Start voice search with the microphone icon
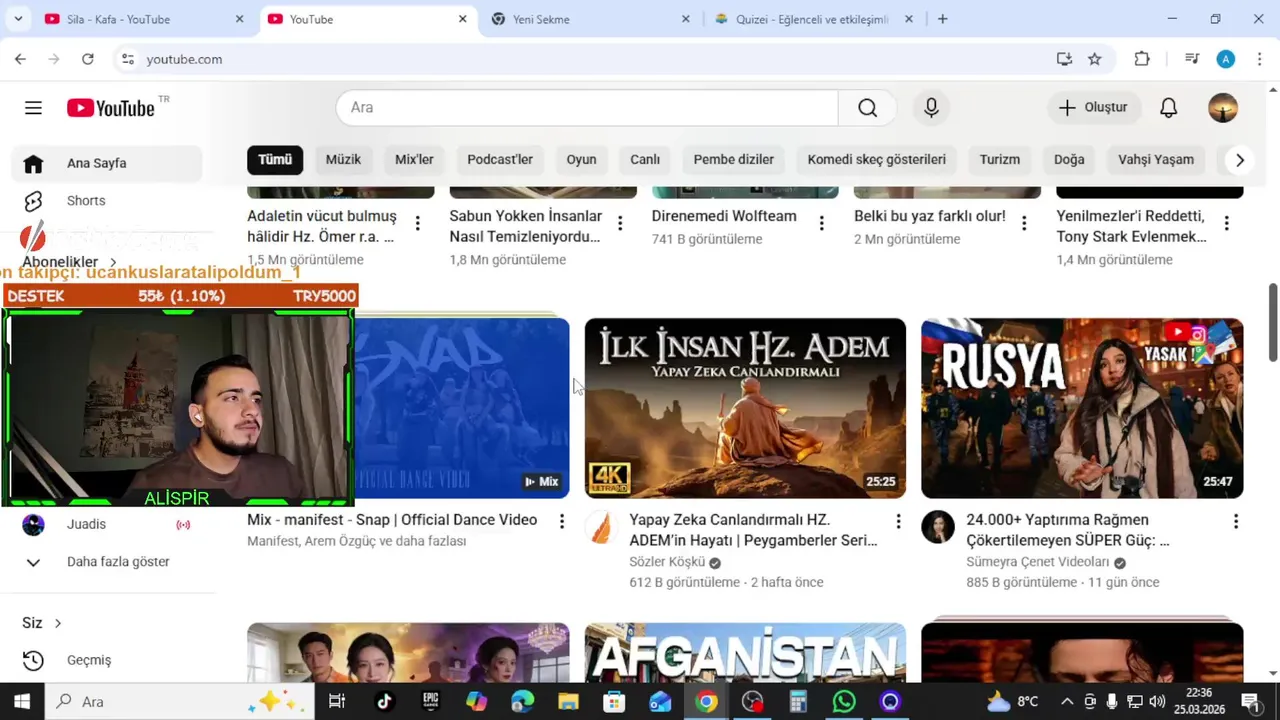Viewport: 1280px width, 720px height. (x=931, y=108)
